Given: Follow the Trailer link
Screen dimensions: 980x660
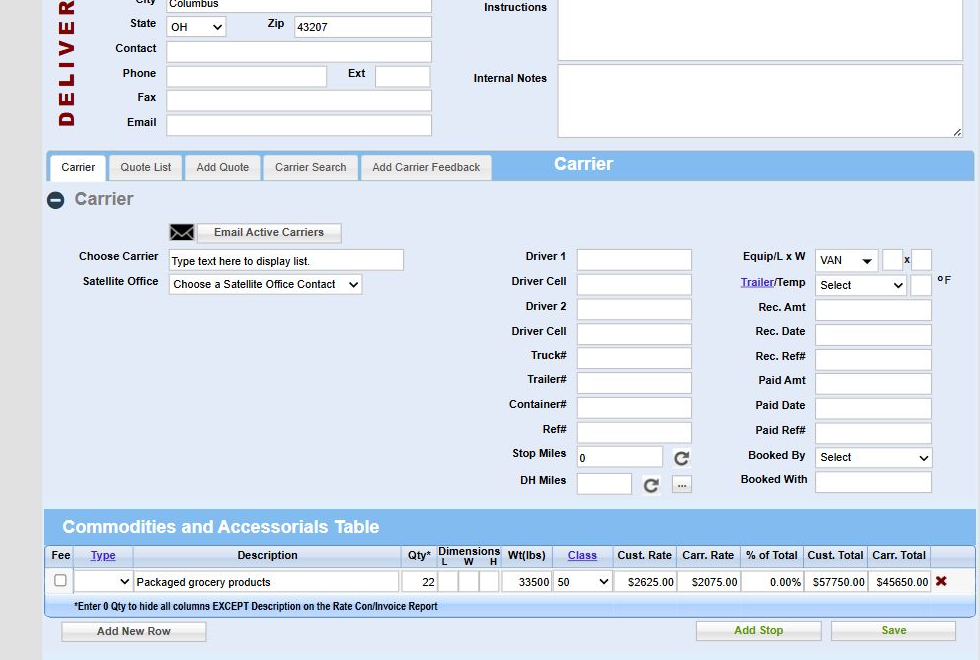Looking at the screenshot, I should [x=757, y=282].
